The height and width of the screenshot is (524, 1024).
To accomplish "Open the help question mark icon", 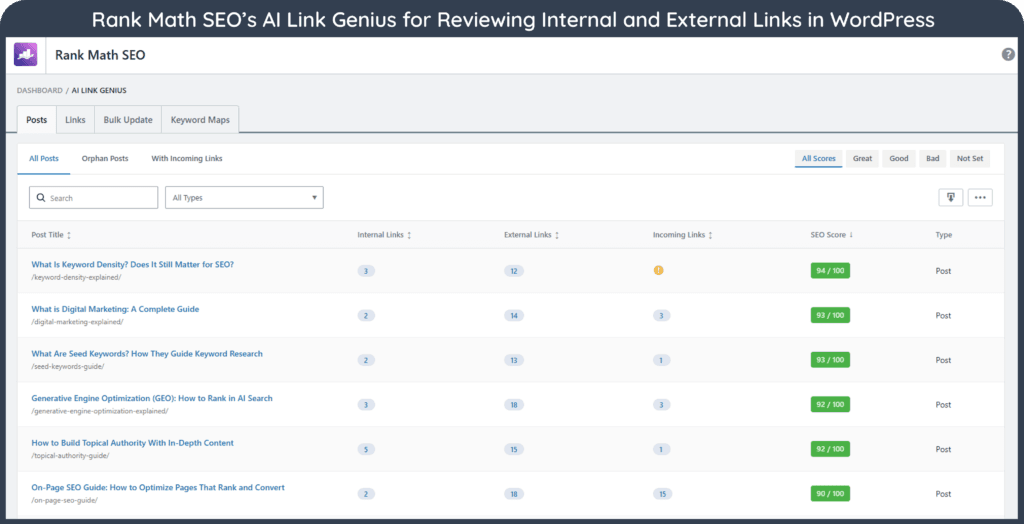I will pyautogui.click(x=1008, y=55).
